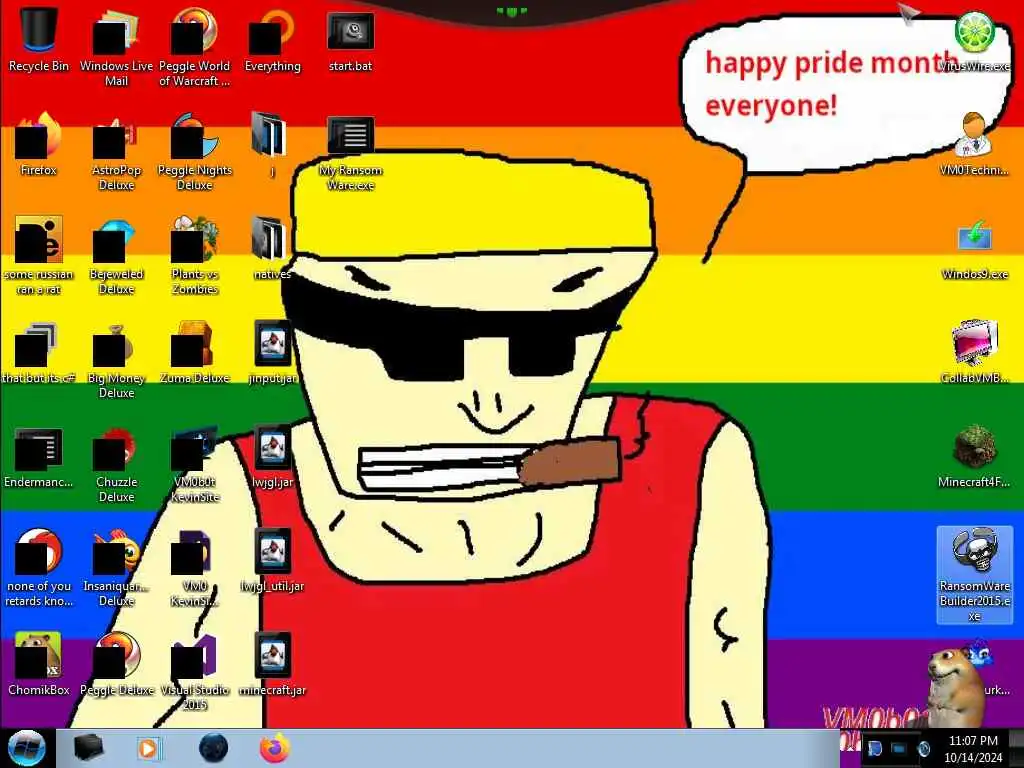Select RansomWare Builder2015.exe icon
Viewport: 1024px width, 768px height.
974,575
